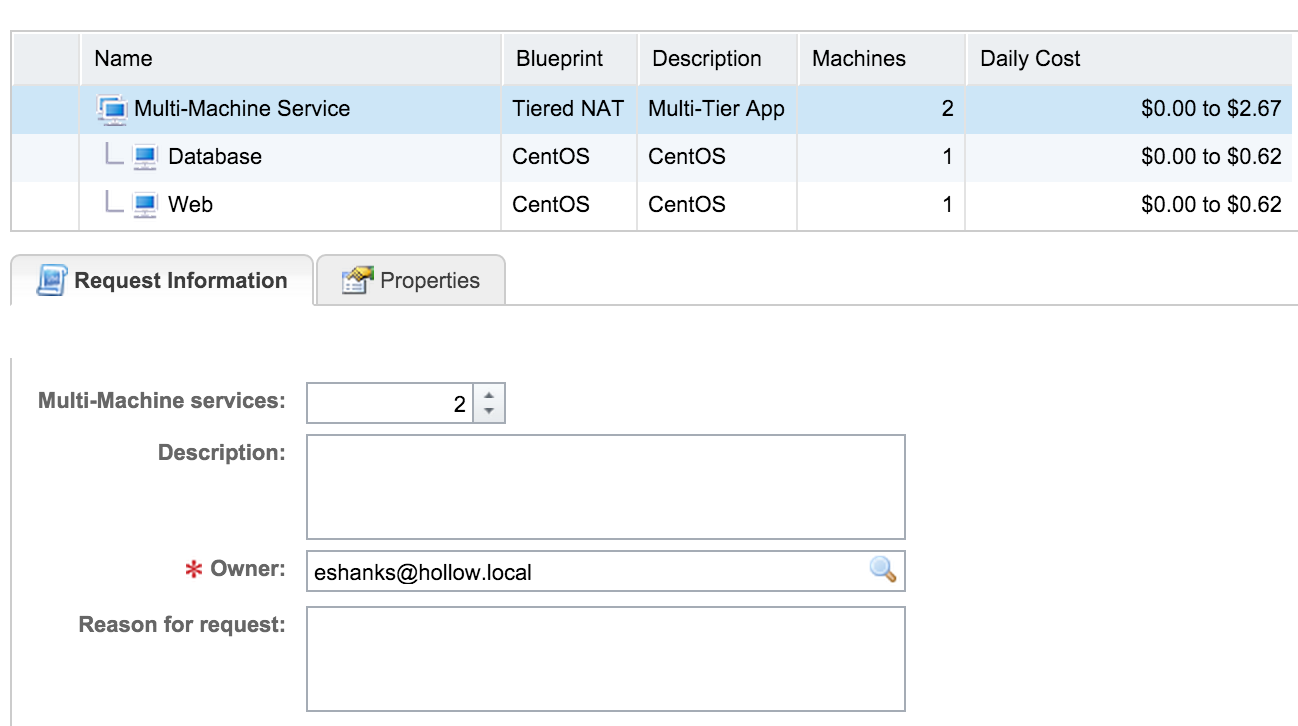Click the Owner email field
The height and width of the screenshot is (726, 1298).
pos(585,572)
